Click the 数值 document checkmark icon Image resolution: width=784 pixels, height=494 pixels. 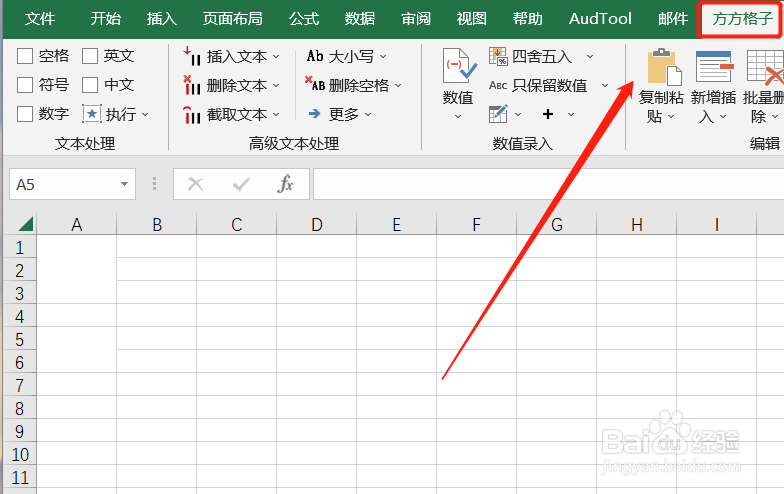pos(459,66)
